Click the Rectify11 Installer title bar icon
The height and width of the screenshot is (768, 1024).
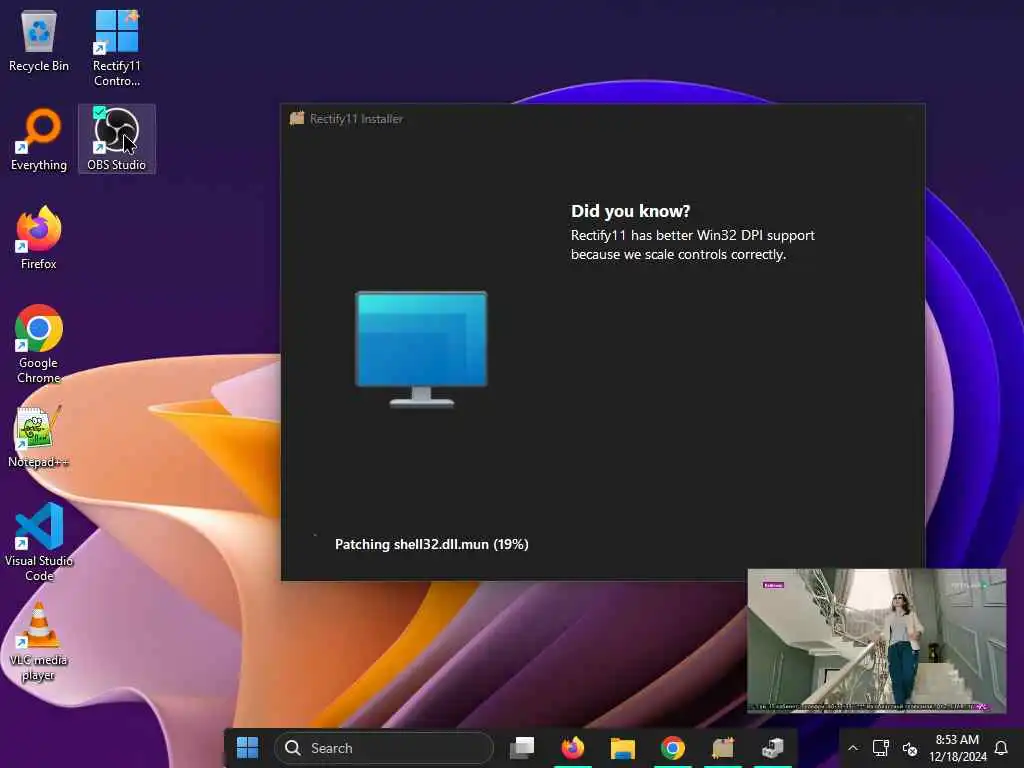297,118
